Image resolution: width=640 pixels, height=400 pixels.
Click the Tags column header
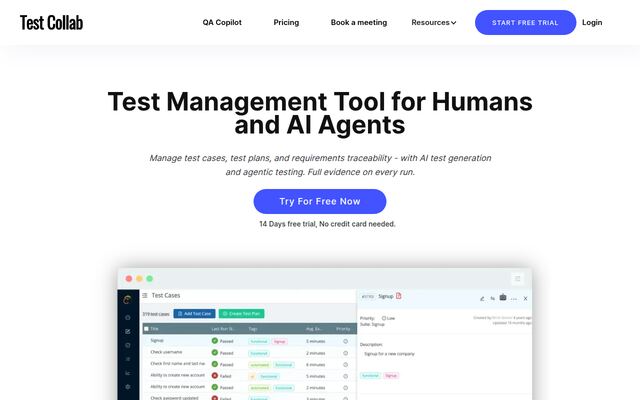[x=253, y=329]
